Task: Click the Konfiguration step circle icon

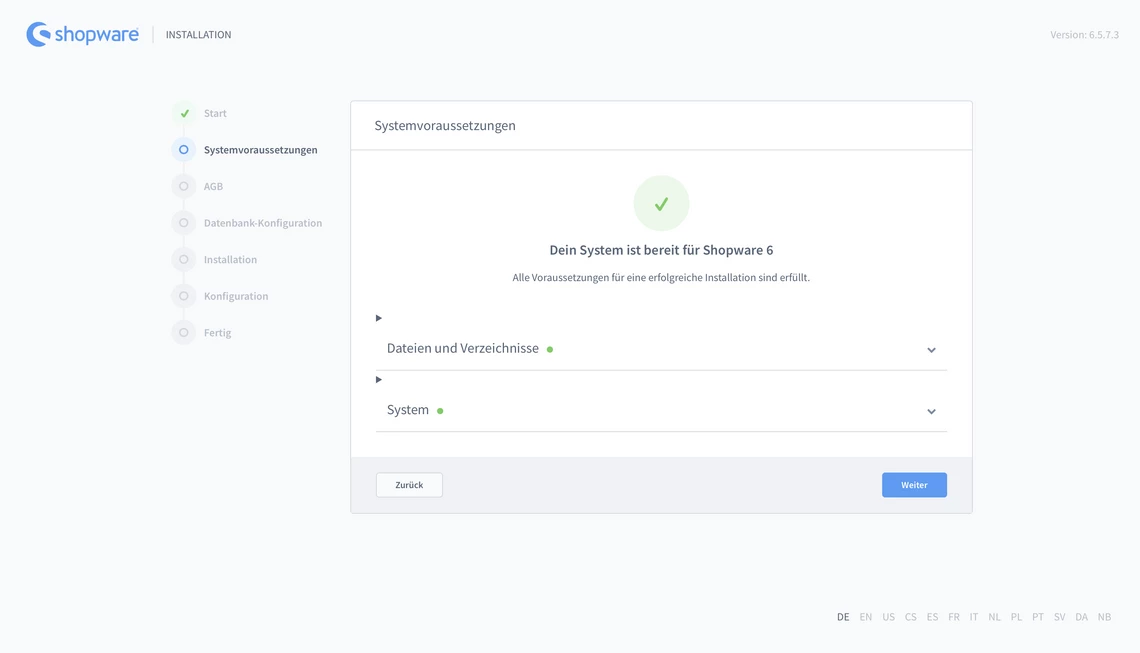Action: 184,296
